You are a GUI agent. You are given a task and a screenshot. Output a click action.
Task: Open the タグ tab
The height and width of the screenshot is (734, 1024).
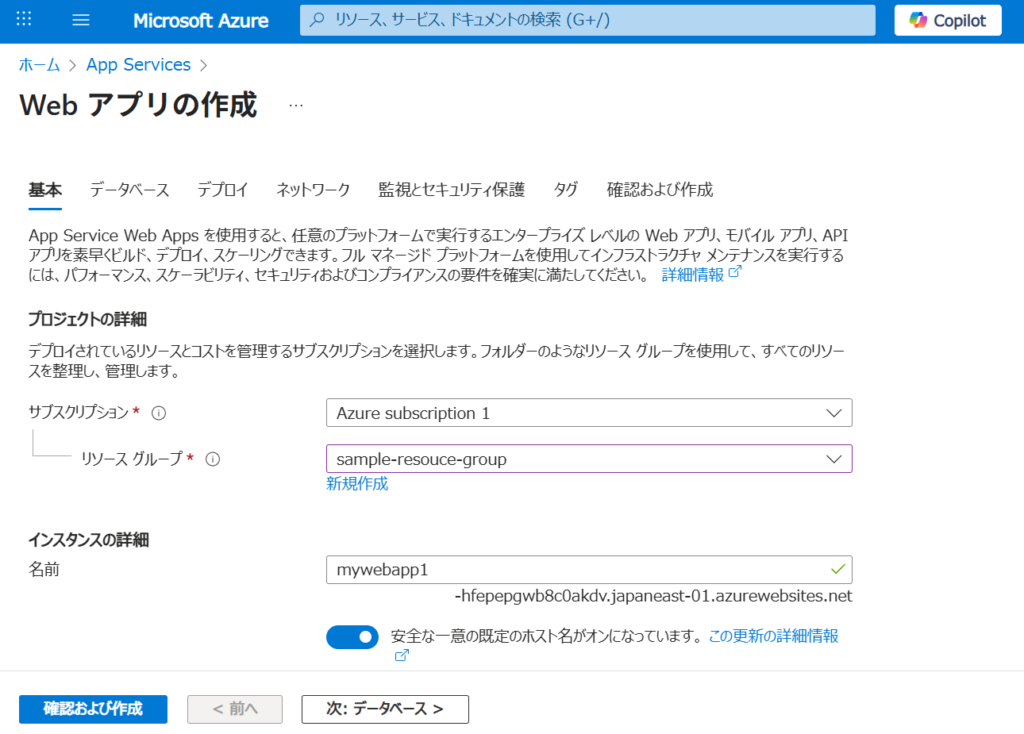click(x=566, y=190)
